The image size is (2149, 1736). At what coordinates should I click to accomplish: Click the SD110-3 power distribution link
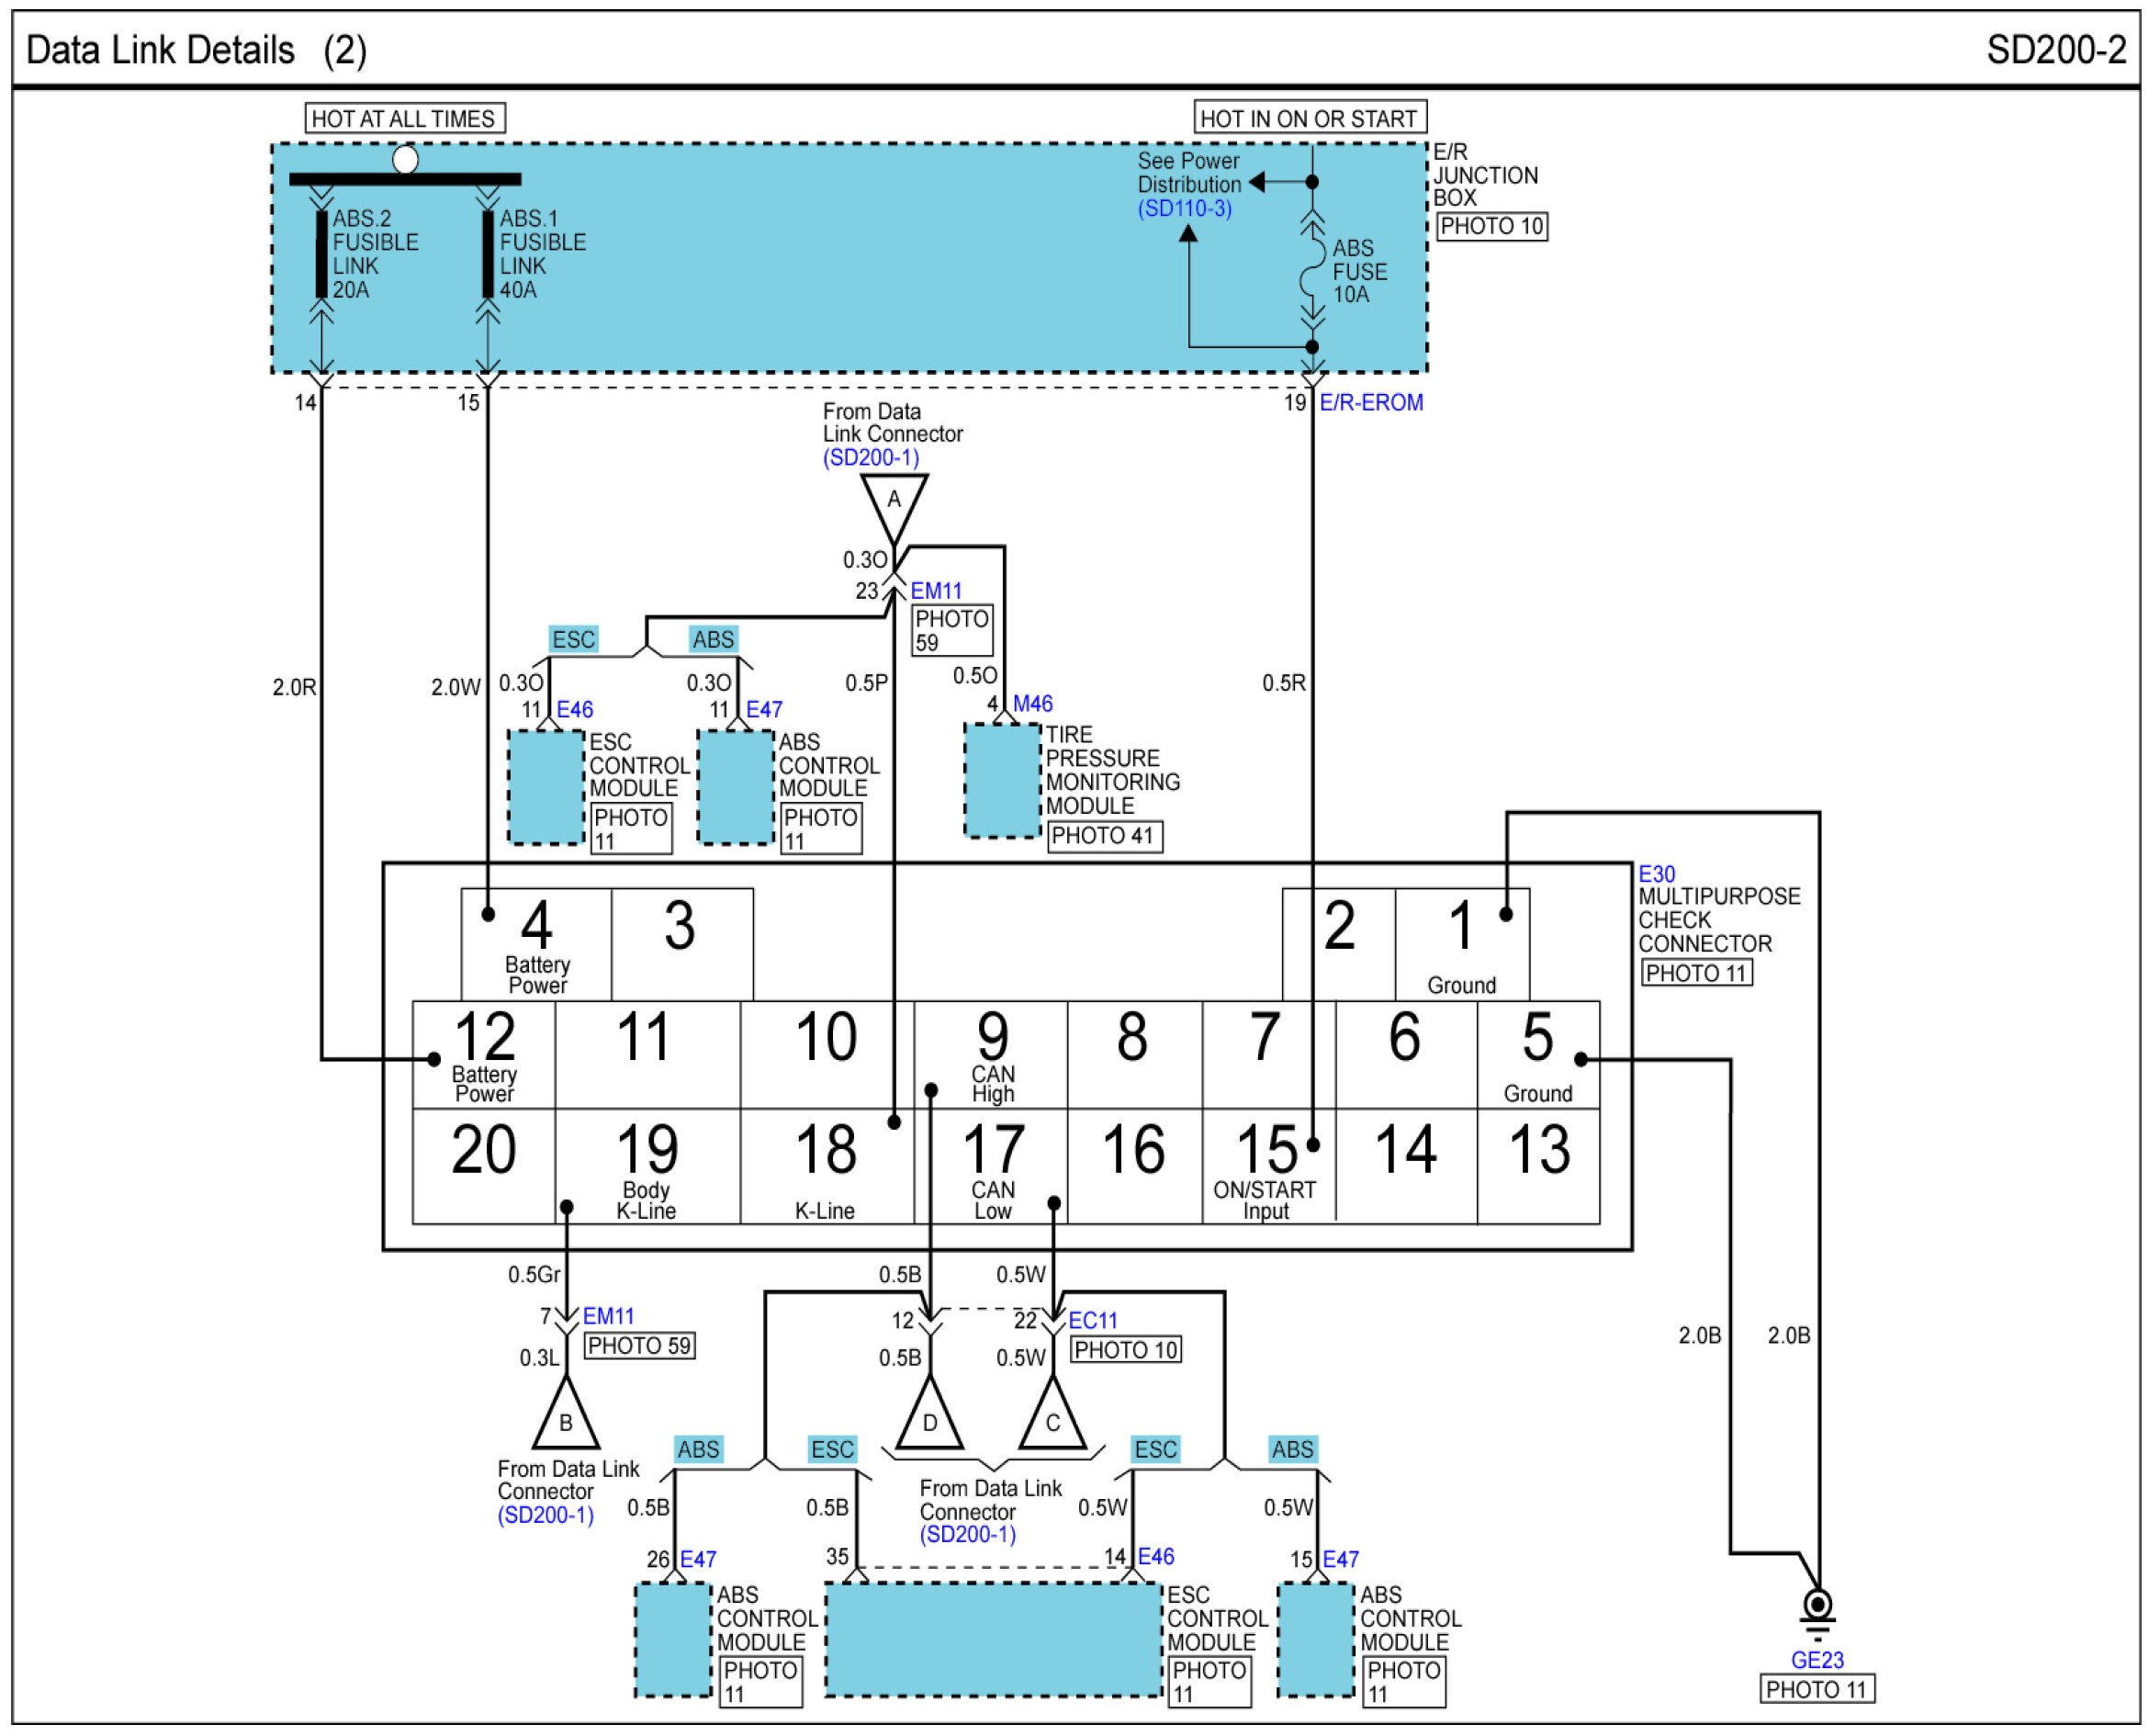[x=1184, y=209]
